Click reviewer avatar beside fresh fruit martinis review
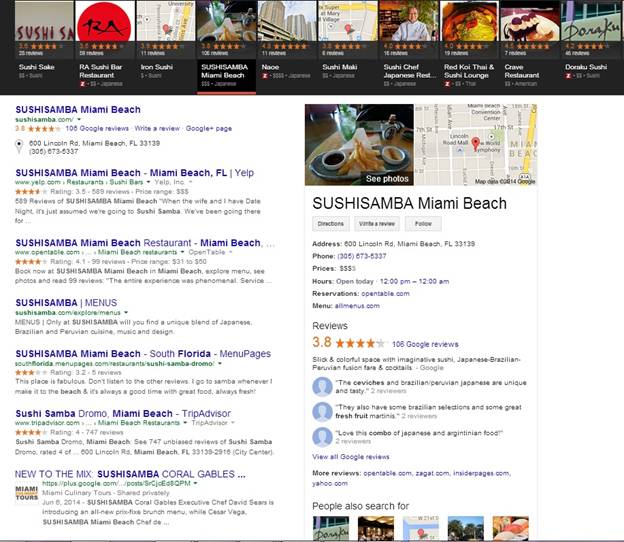 (322, 411)
